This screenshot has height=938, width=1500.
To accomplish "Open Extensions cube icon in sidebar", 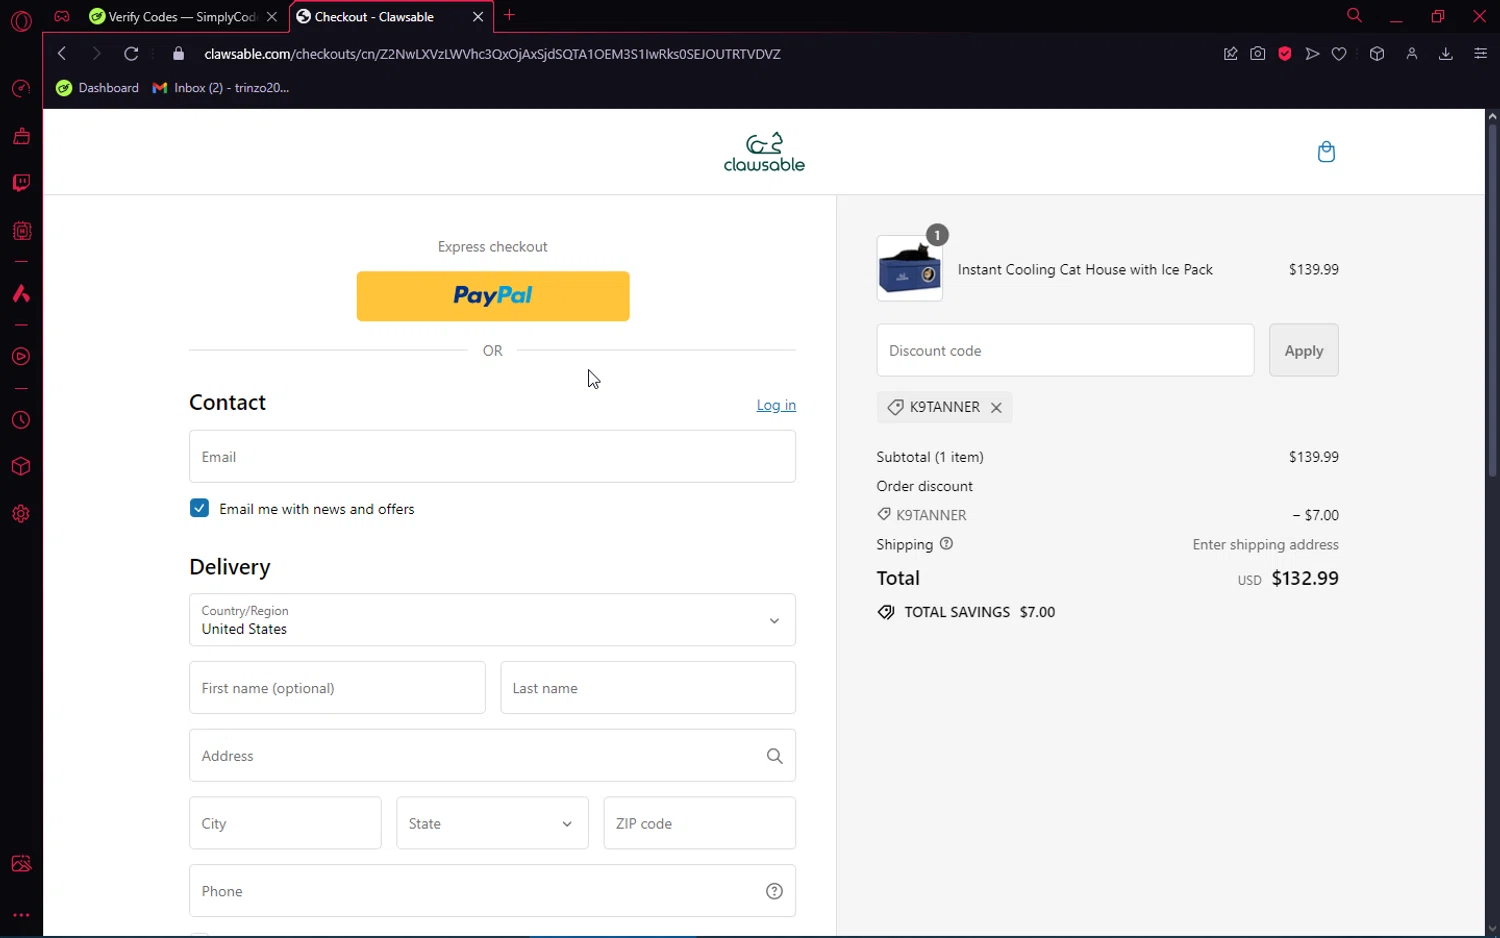I will point(21,467).
